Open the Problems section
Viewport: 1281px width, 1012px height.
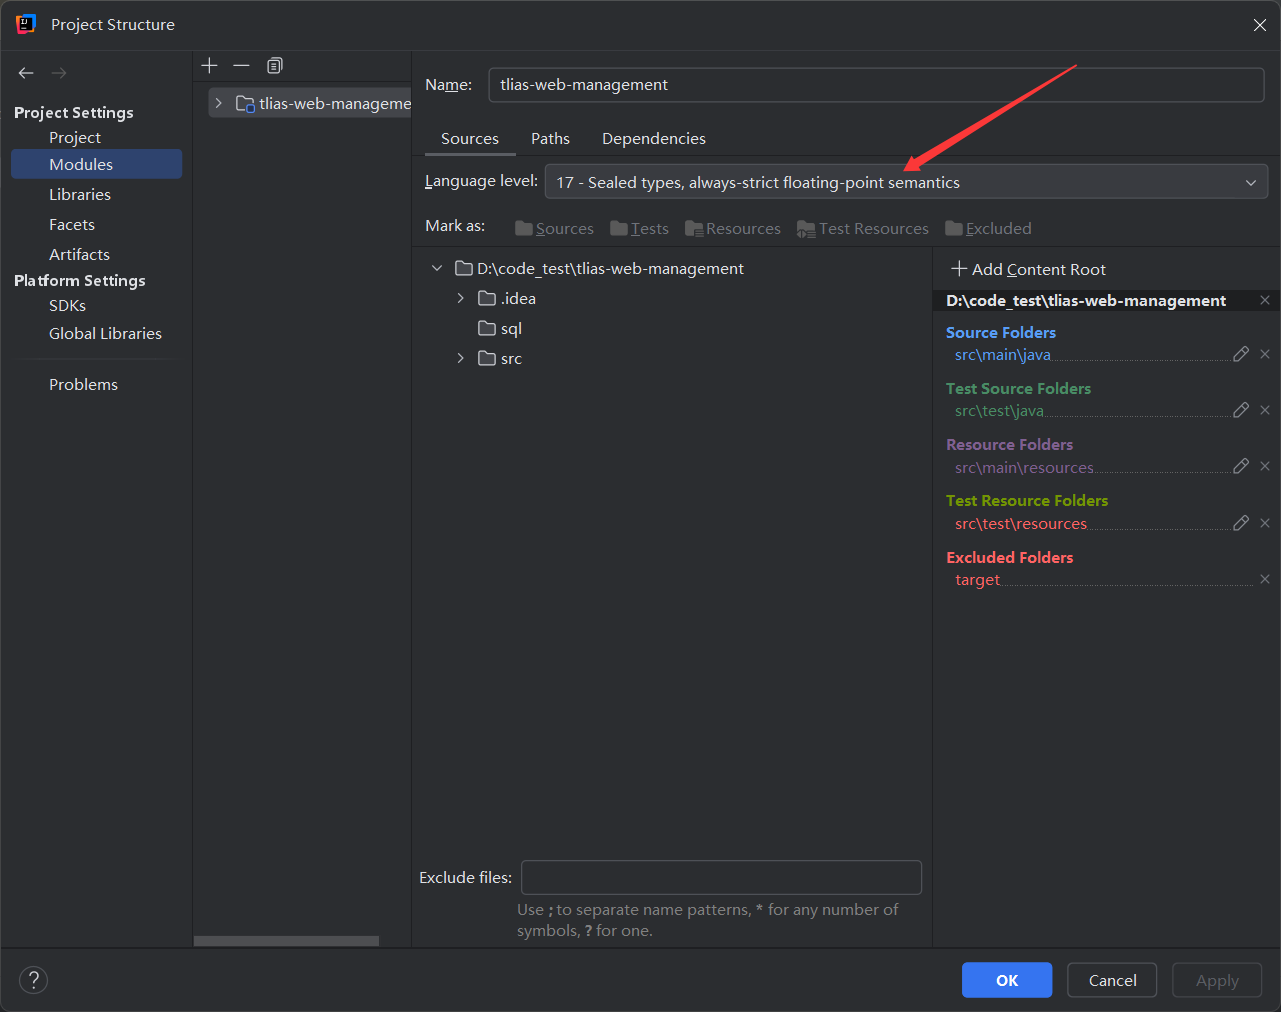tap(83, 384)
